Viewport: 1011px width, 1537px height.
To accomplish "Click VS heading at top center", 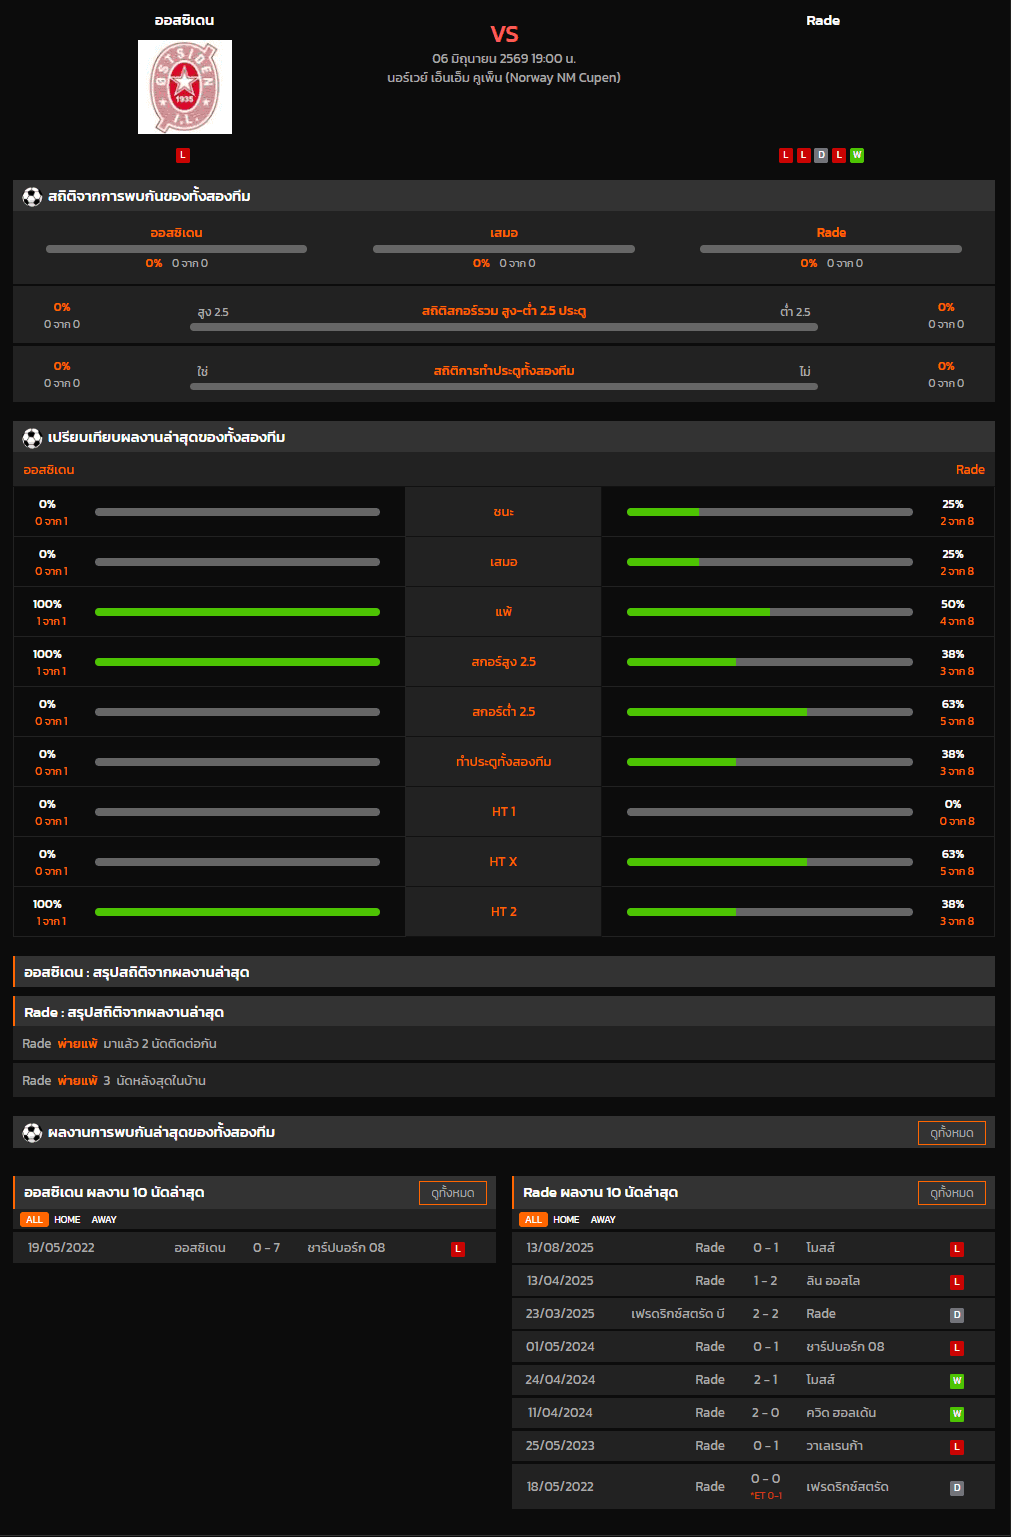I will point(504,34).
